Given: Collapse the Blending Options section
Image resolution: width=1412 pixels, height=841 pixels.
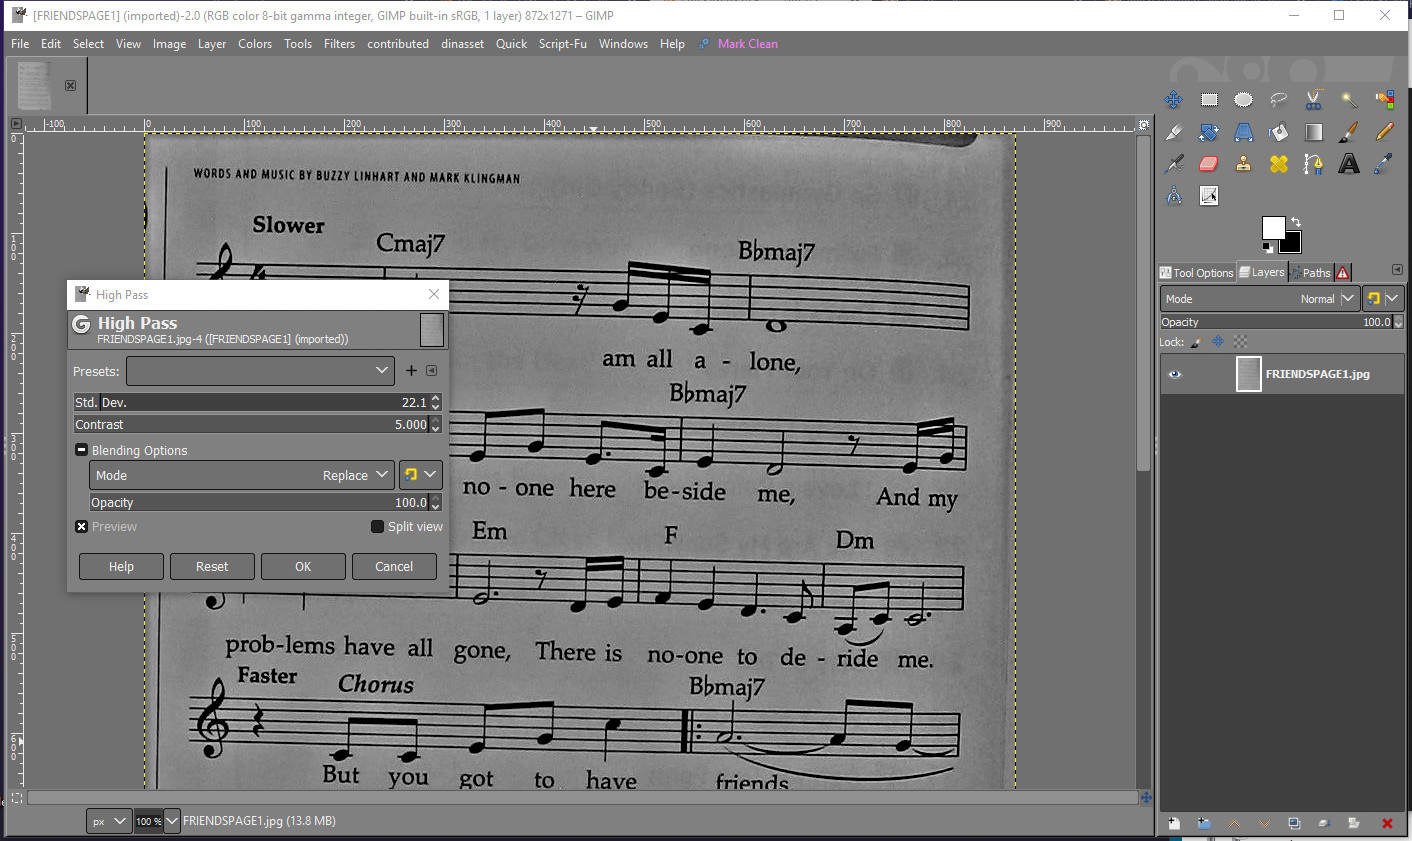Looking at the screenshot, I should (x=82, y=450).
